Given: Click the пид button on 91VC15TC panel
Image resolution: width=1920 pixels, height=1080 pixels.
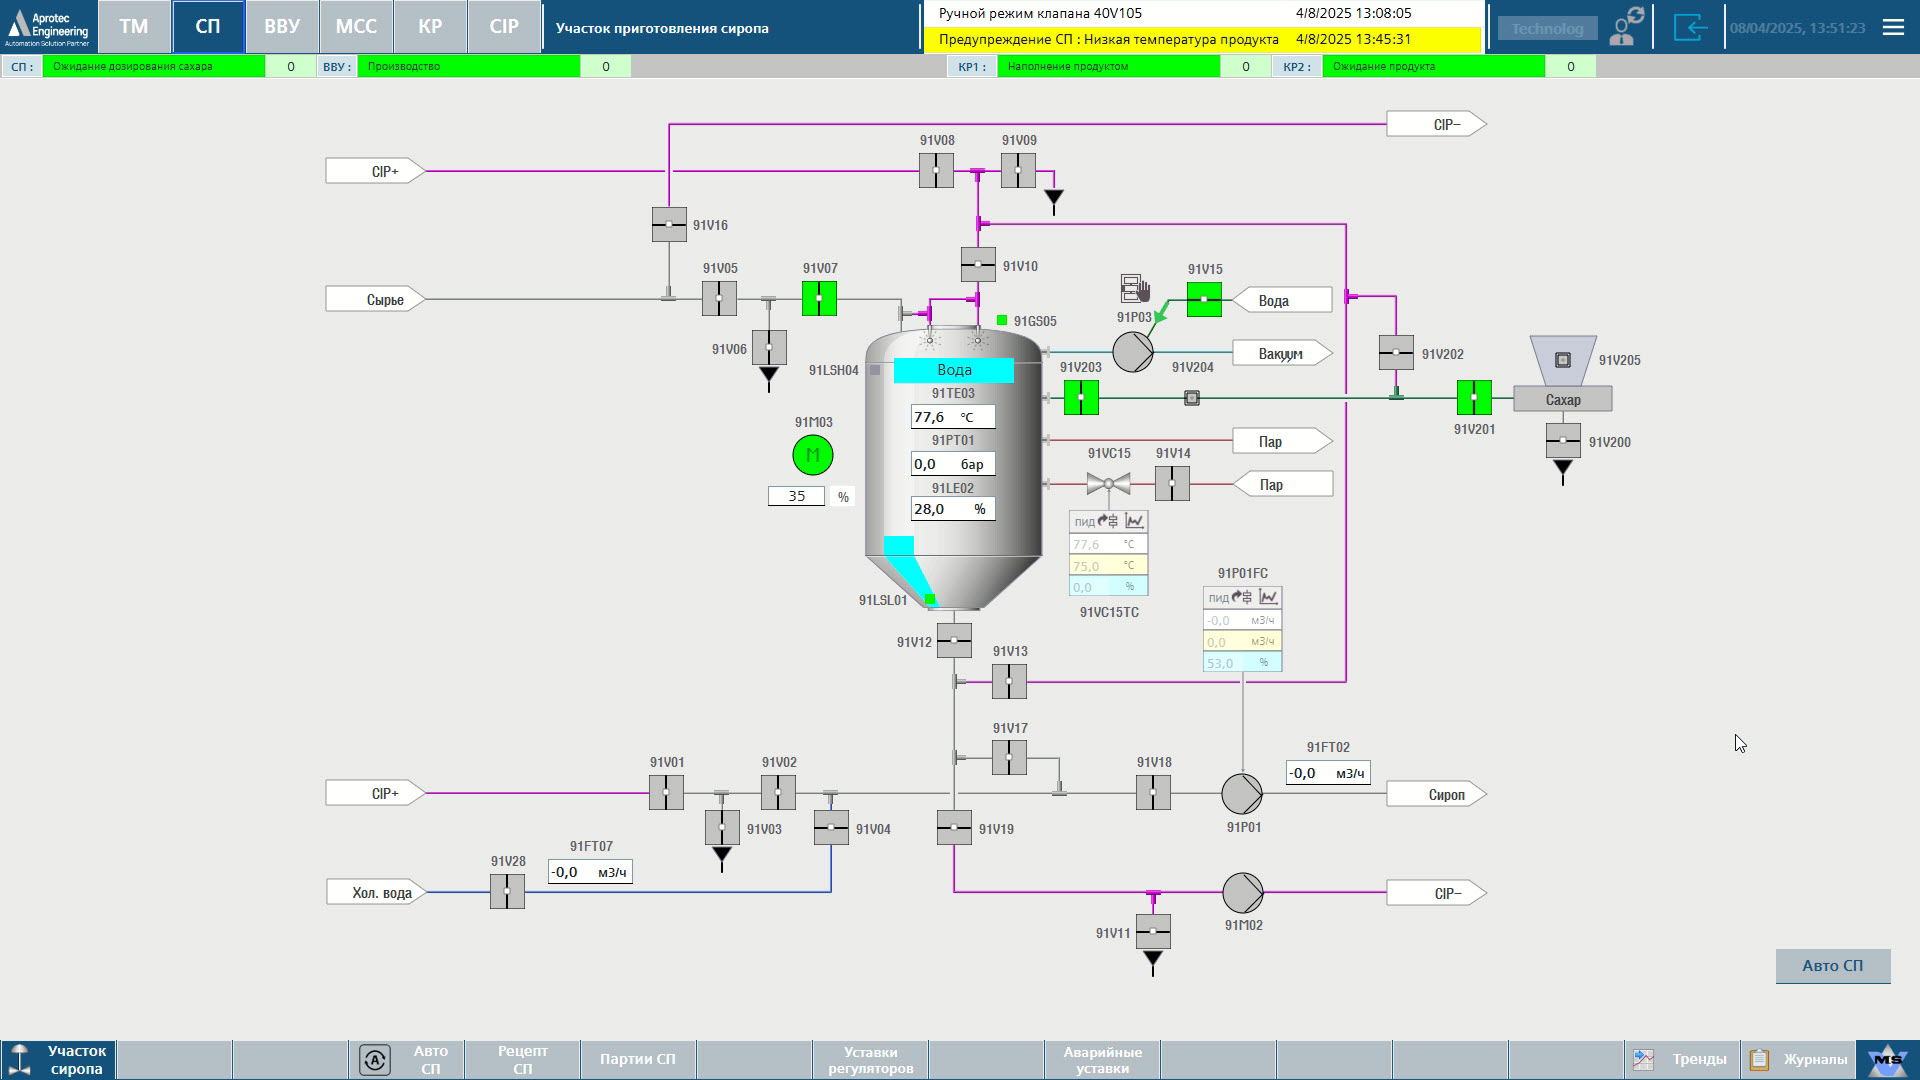Looking at the screenshot, I should [1085, 521].
